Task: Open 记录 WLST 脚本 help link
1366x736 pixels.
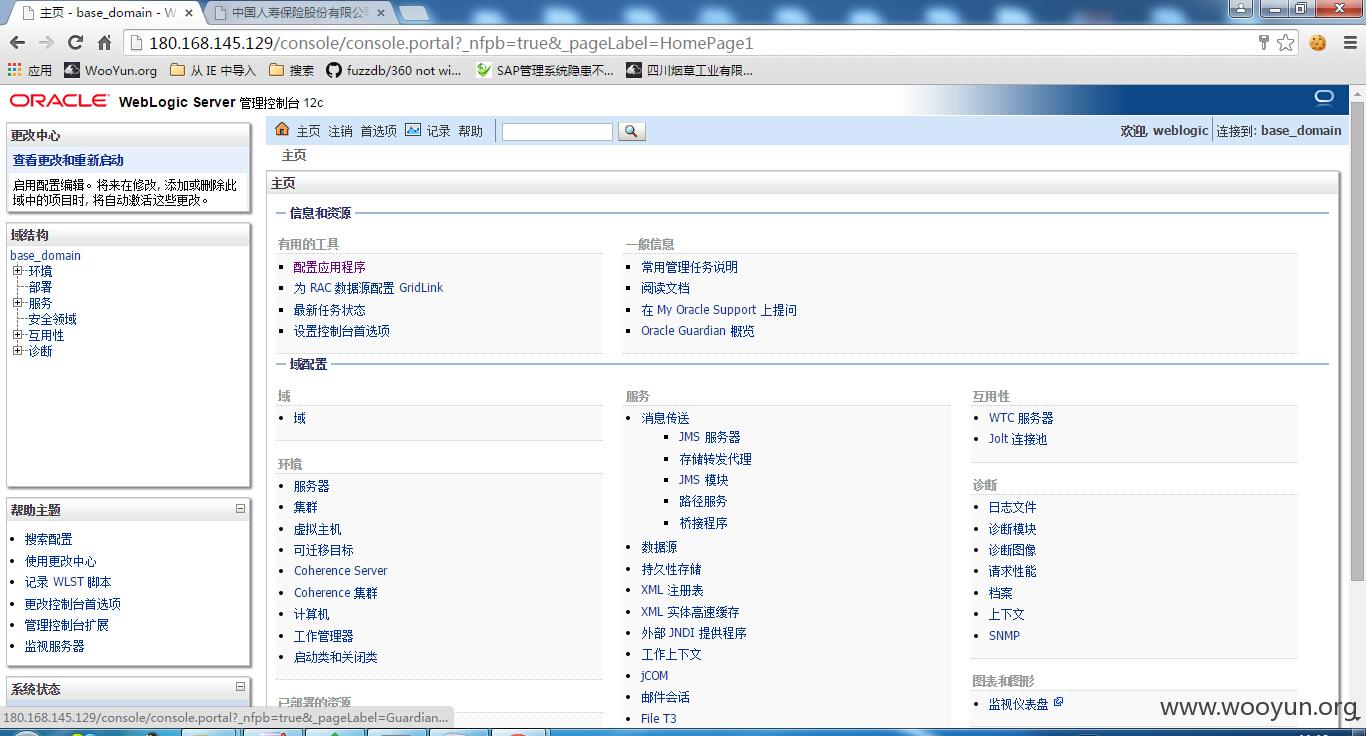Action: (x=68, y=582)
